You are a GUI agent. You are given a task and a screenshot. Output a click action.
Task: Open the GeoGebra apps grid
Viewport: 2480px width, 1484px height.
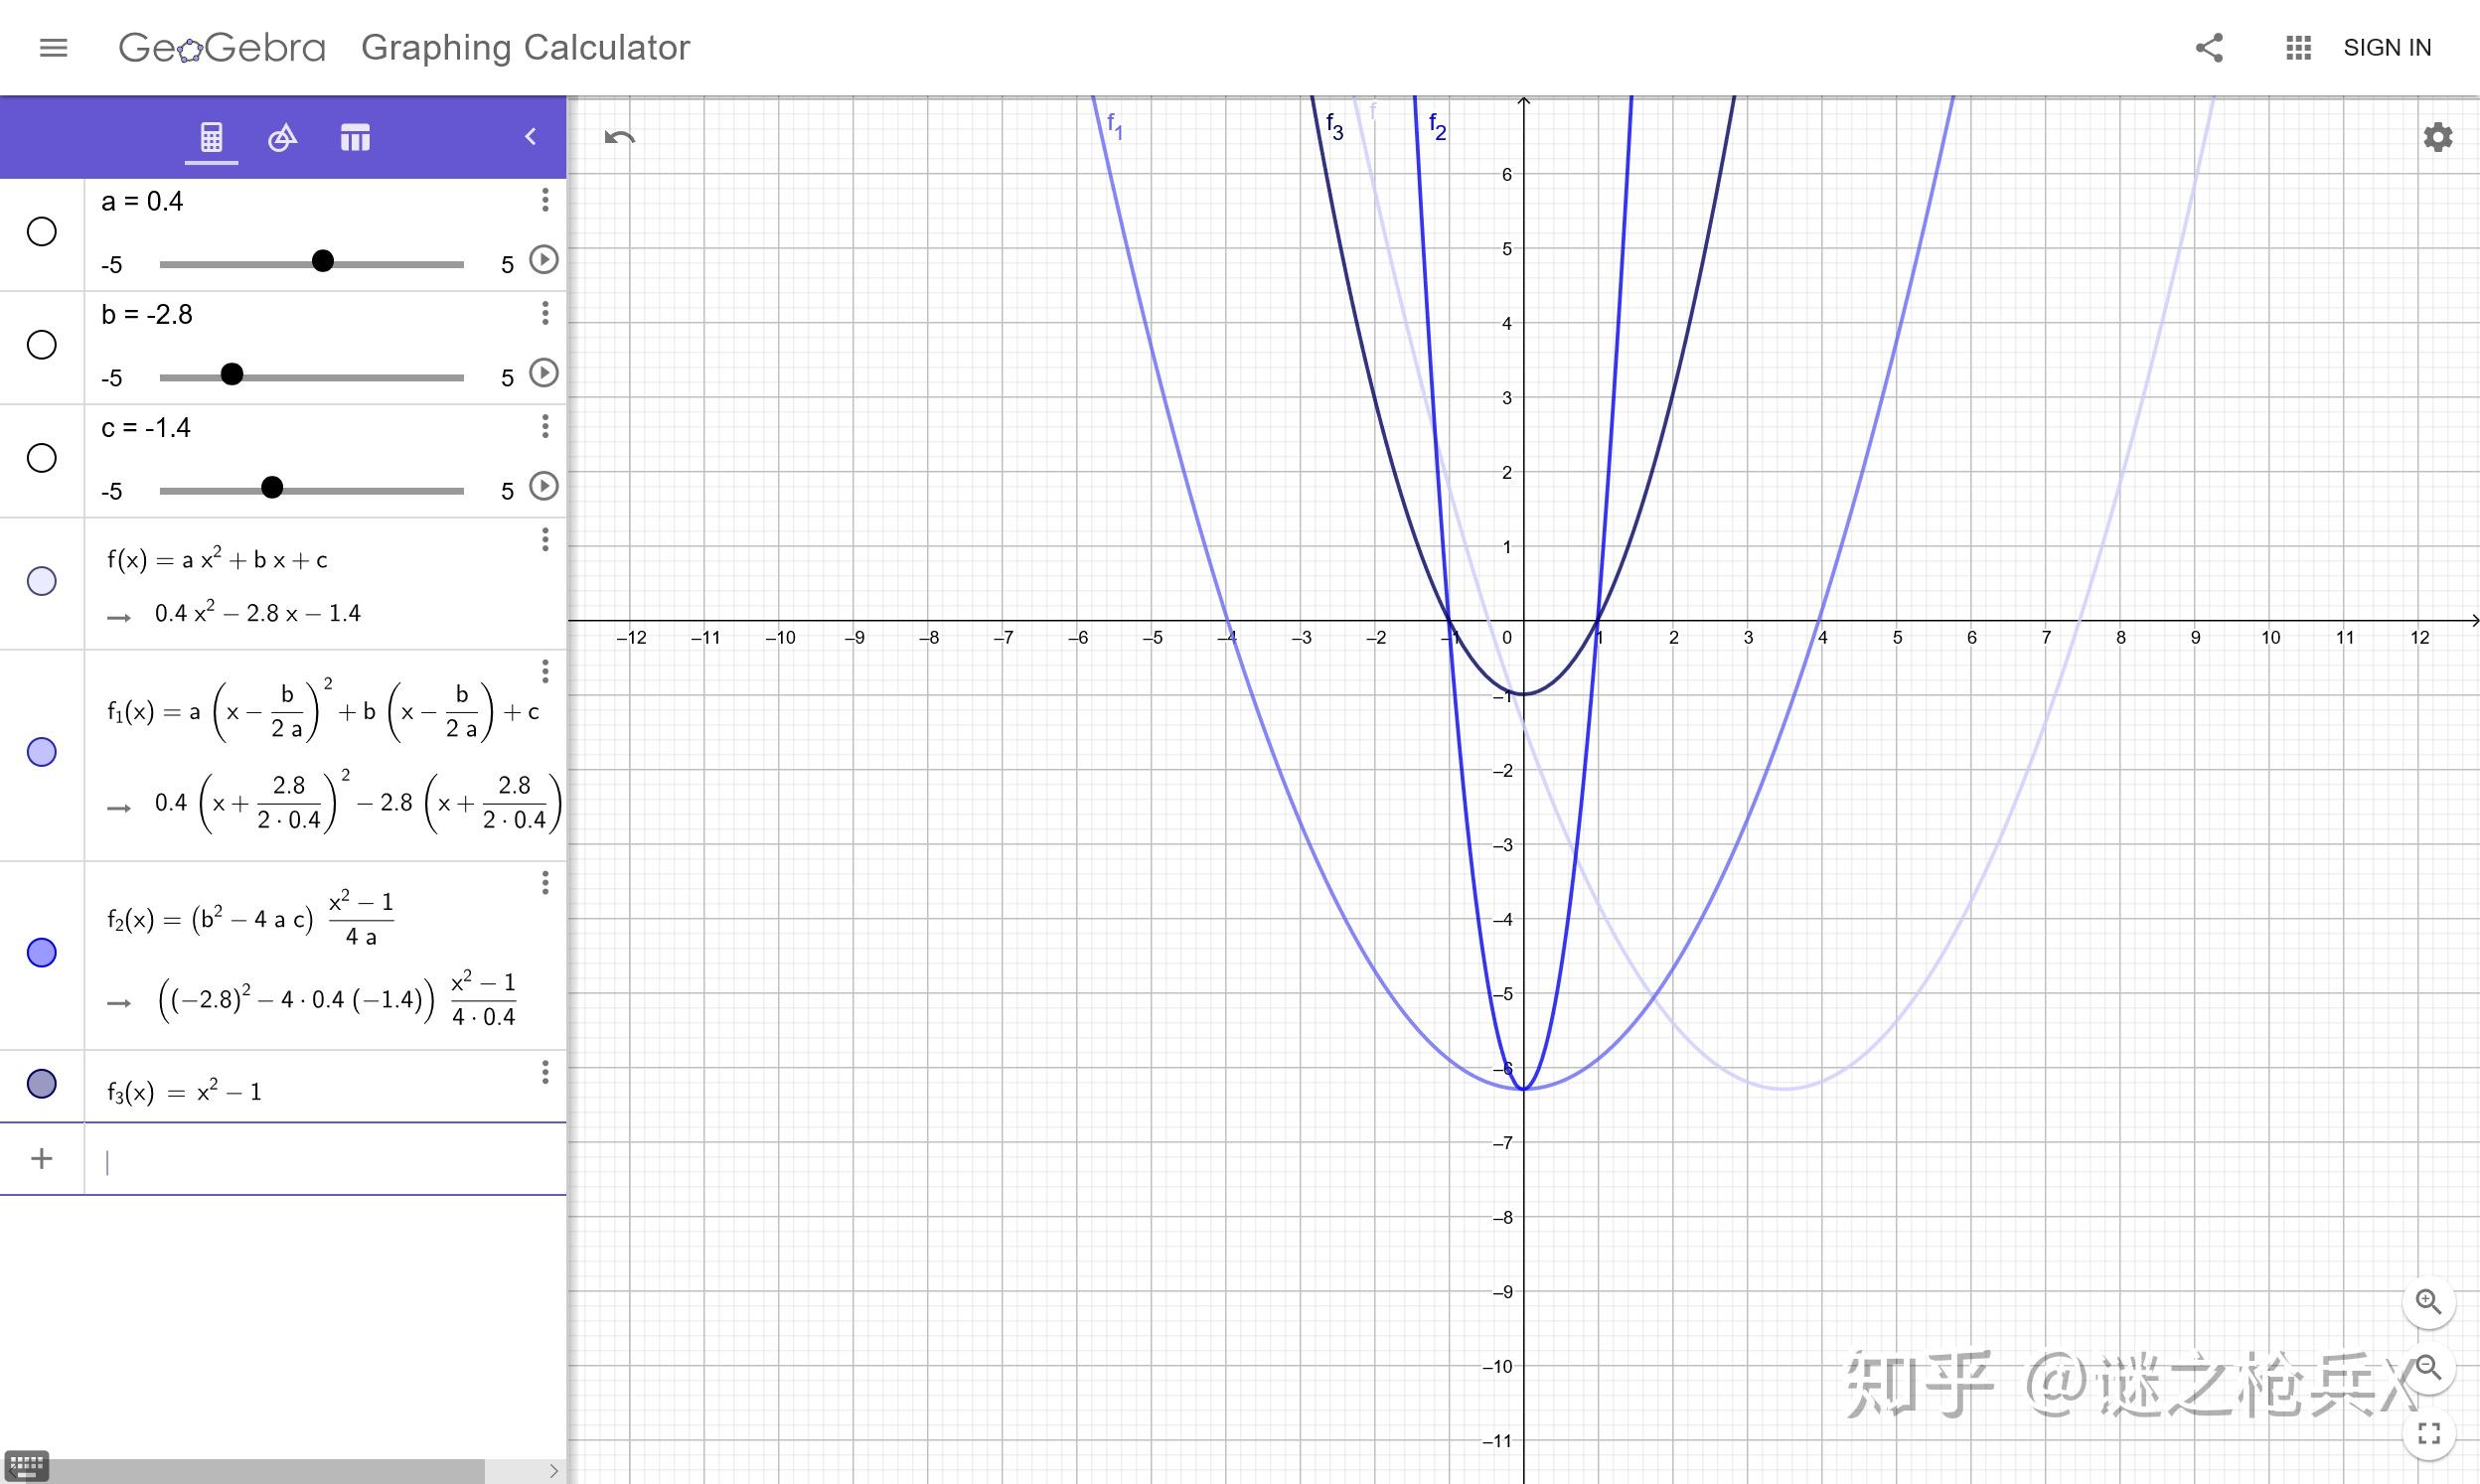pos(2298,47)
